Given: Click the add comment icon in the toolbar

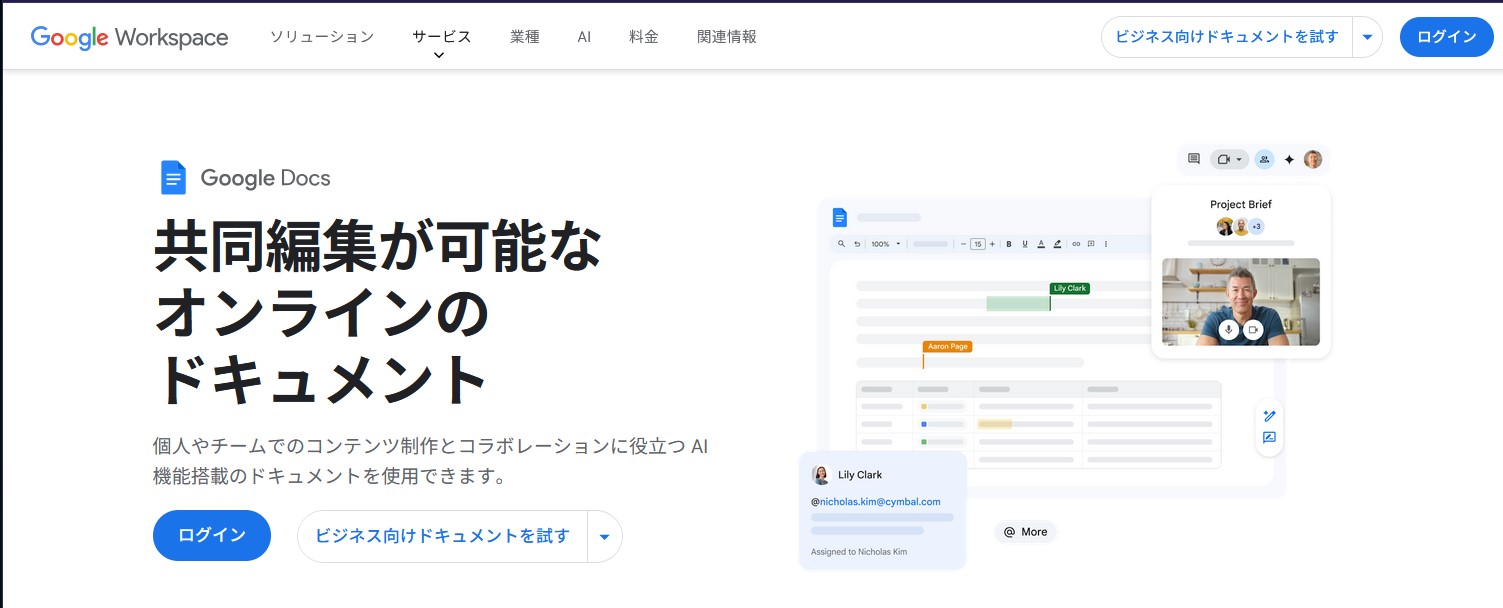Looking at the screenshot, I should pos(1091,244).
